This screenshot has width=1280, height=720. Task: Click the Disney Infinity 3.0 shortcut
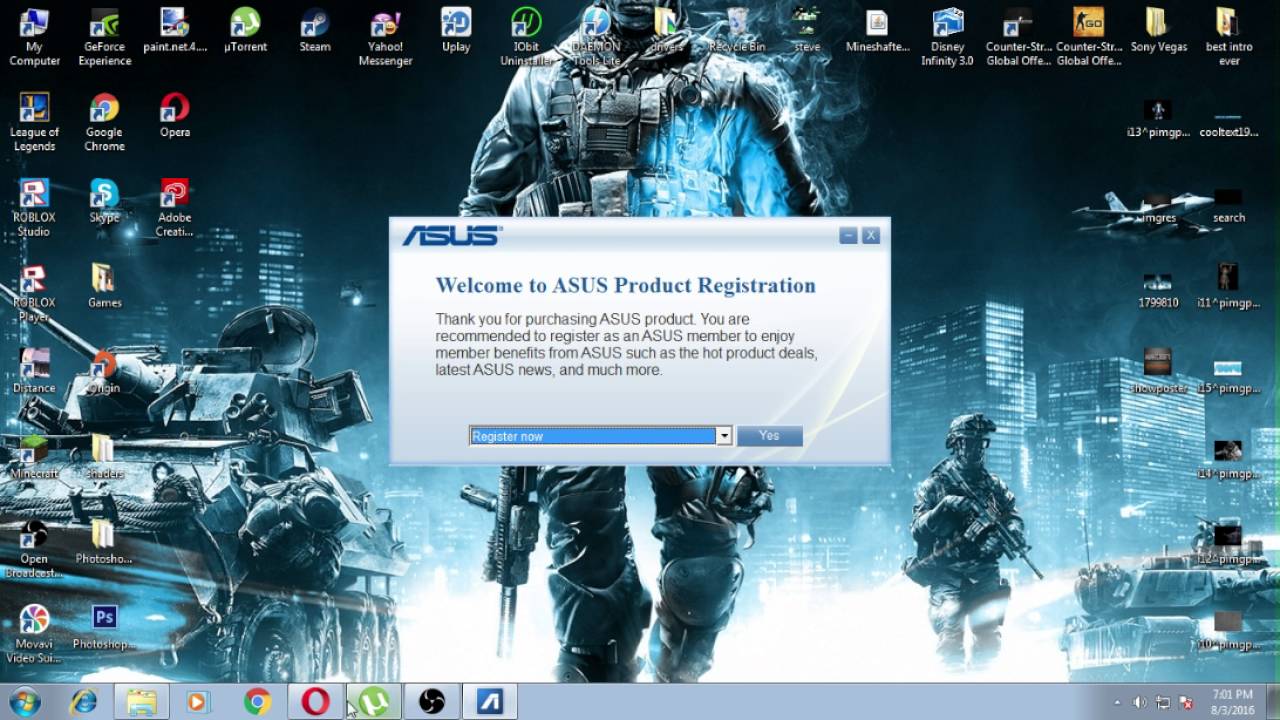(947, 37)
